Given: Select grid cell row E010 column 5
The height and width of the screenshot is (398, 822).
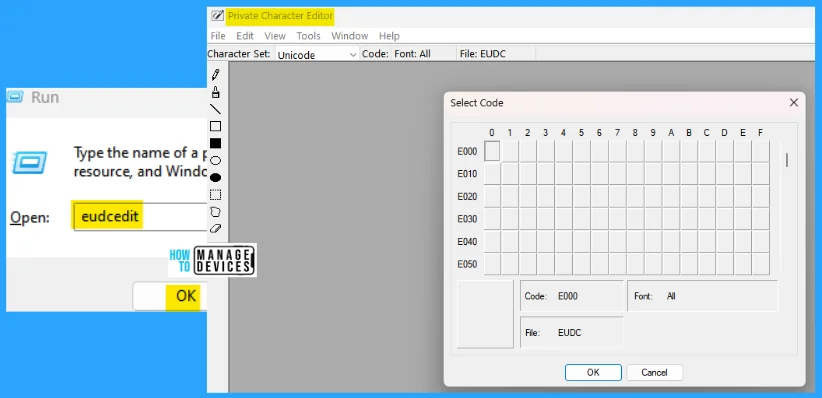Looking at the screenshot, I should pyautogui.click(x=581, y=174).
